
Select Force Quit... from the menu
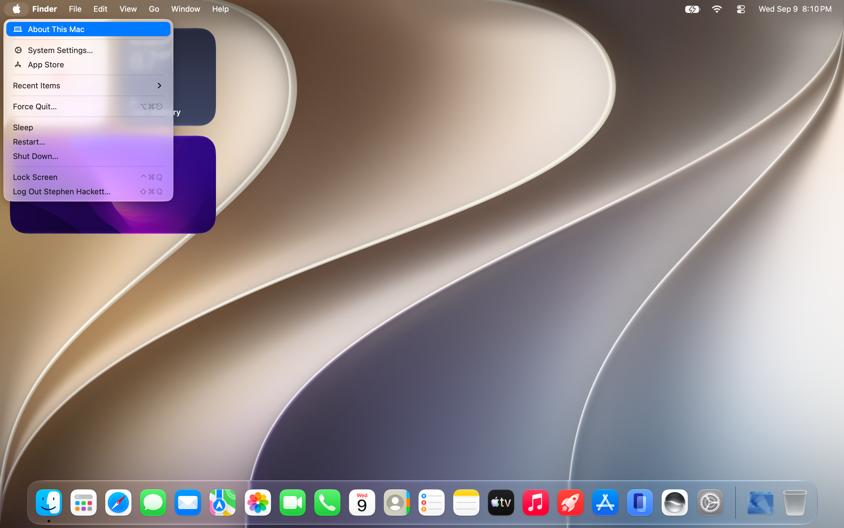(88, 107)
